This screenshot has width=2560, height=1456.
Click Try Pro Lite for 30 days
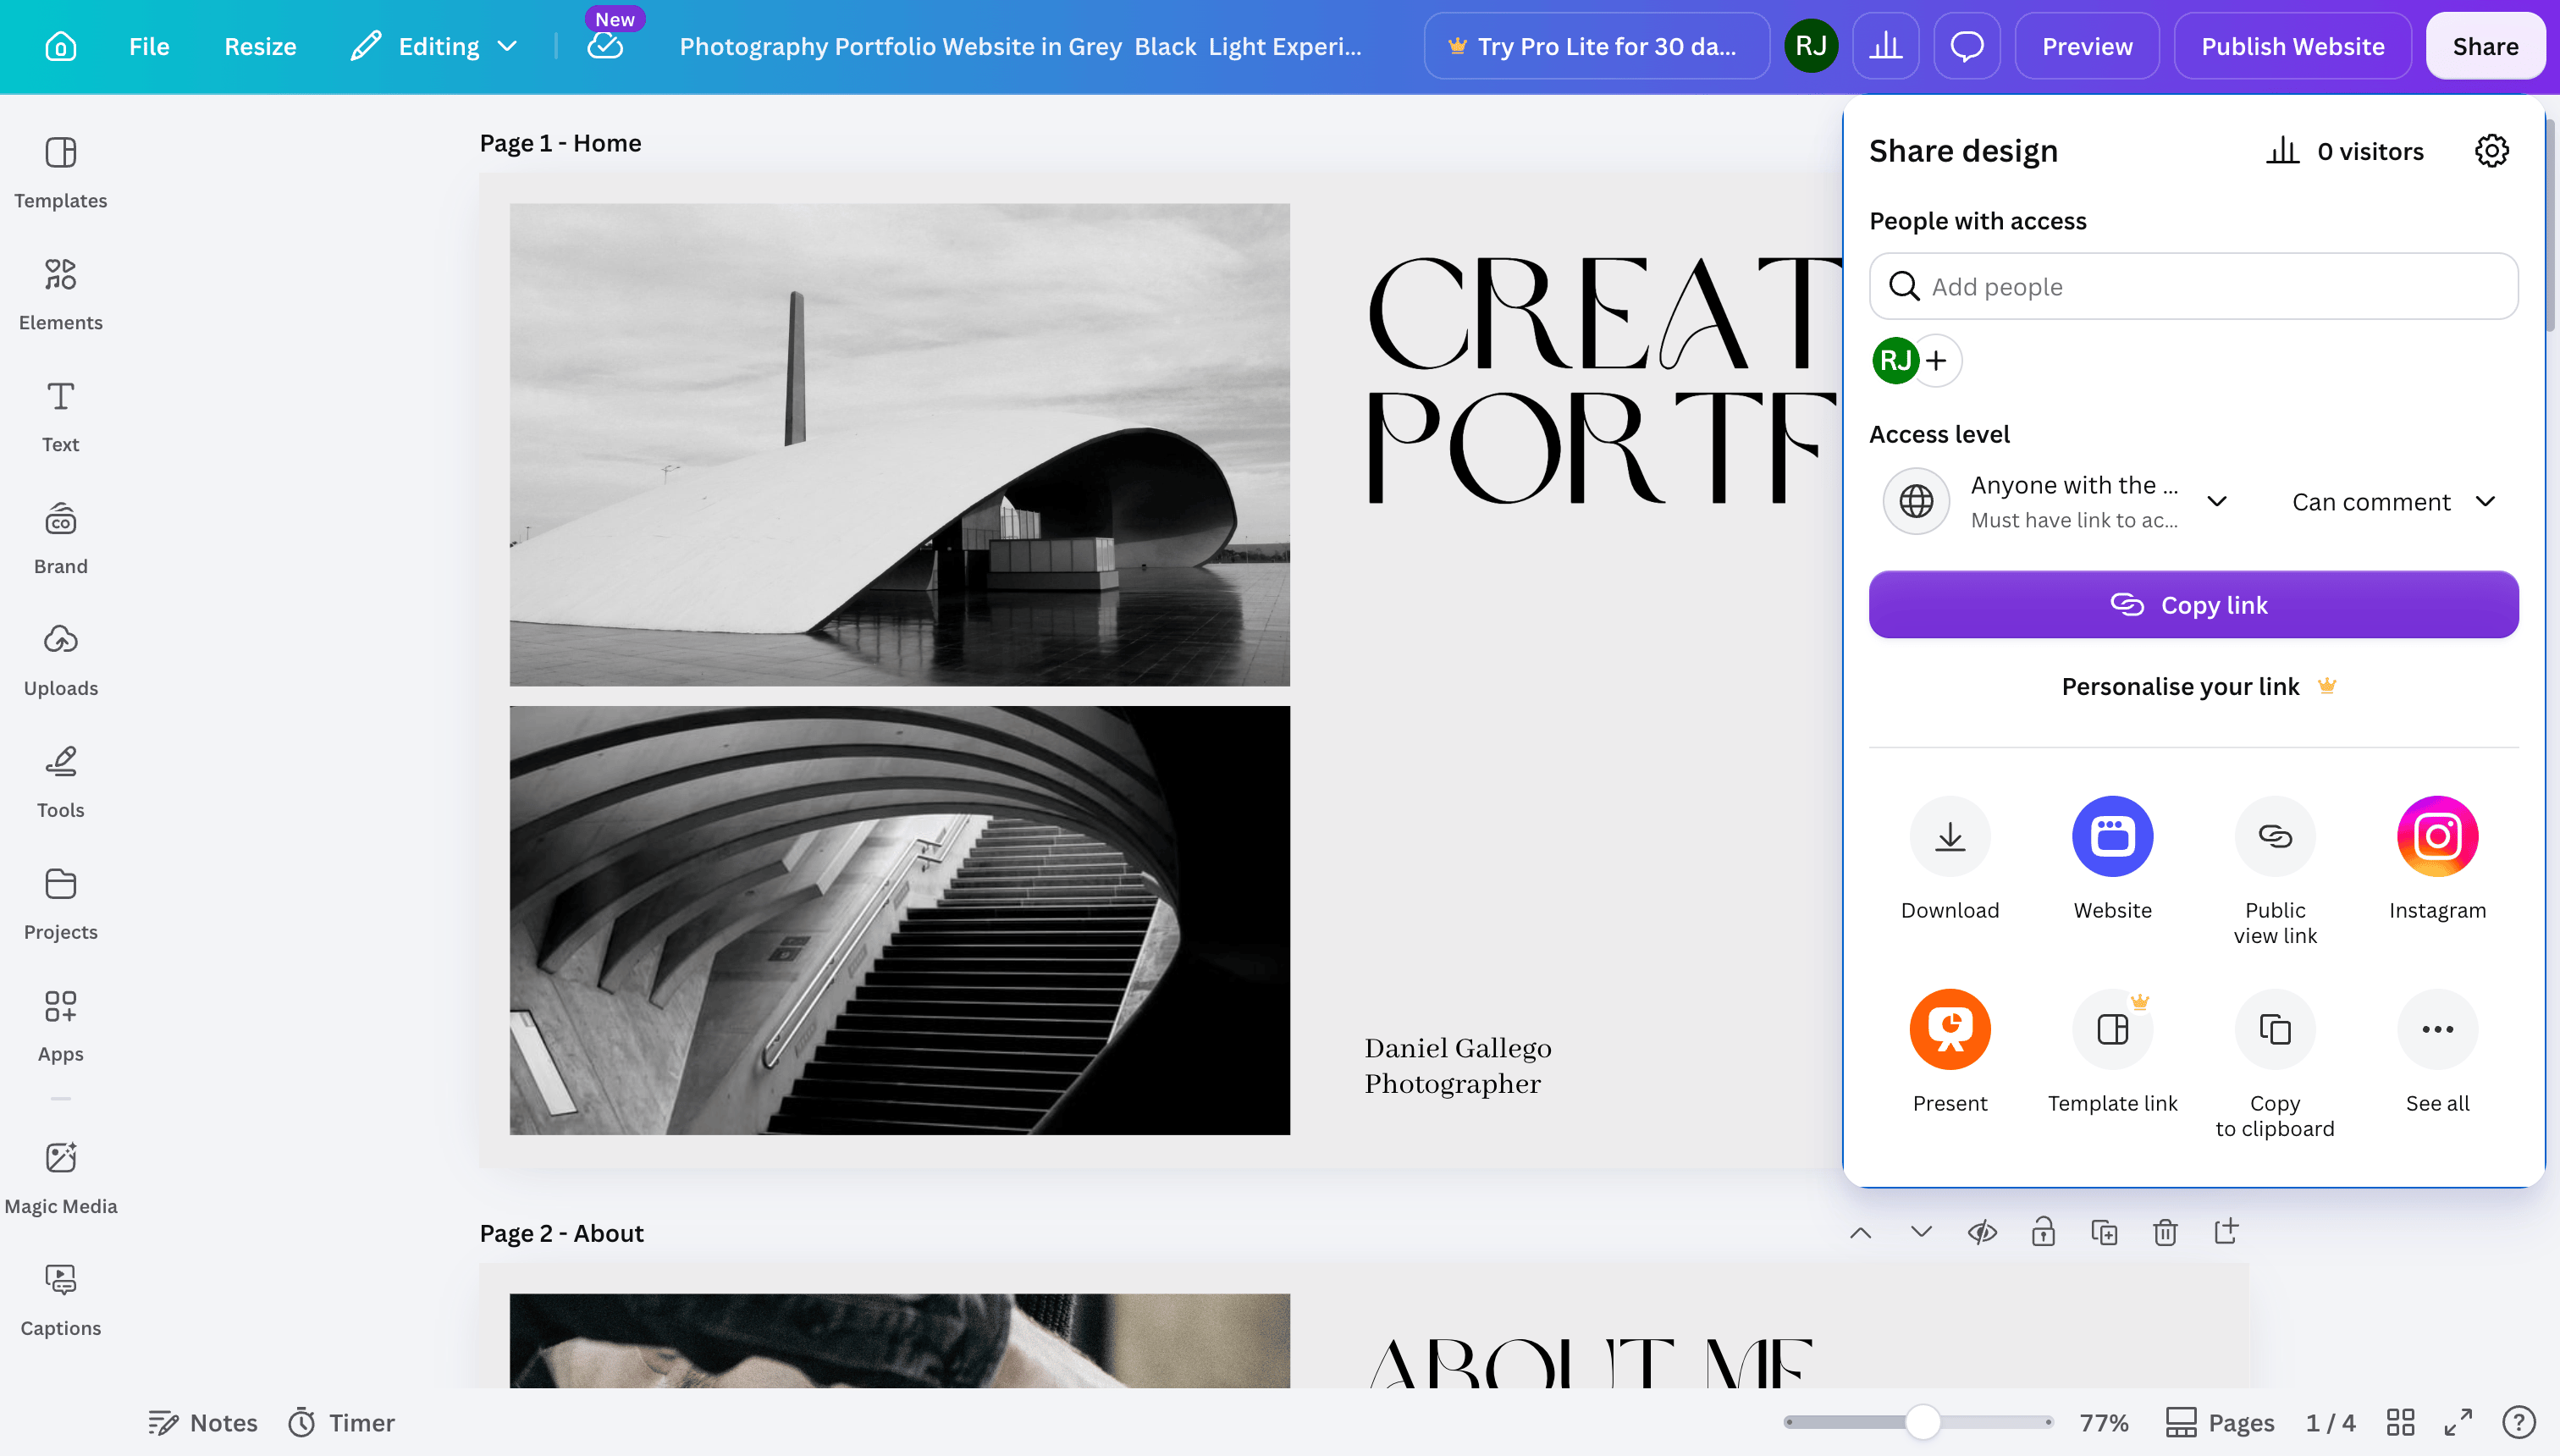[1596, 46]
